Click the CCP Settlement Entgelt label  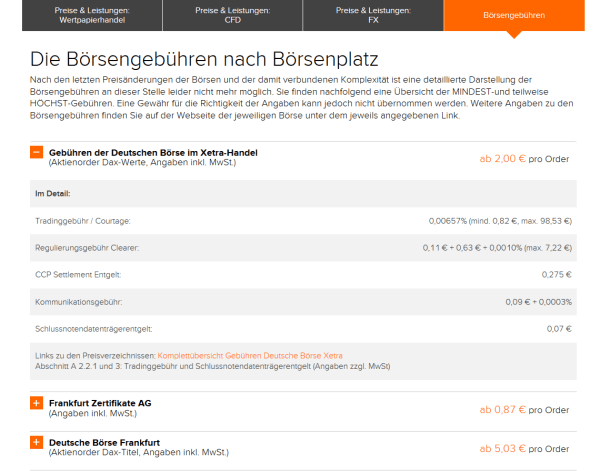(x=78, y=275)
